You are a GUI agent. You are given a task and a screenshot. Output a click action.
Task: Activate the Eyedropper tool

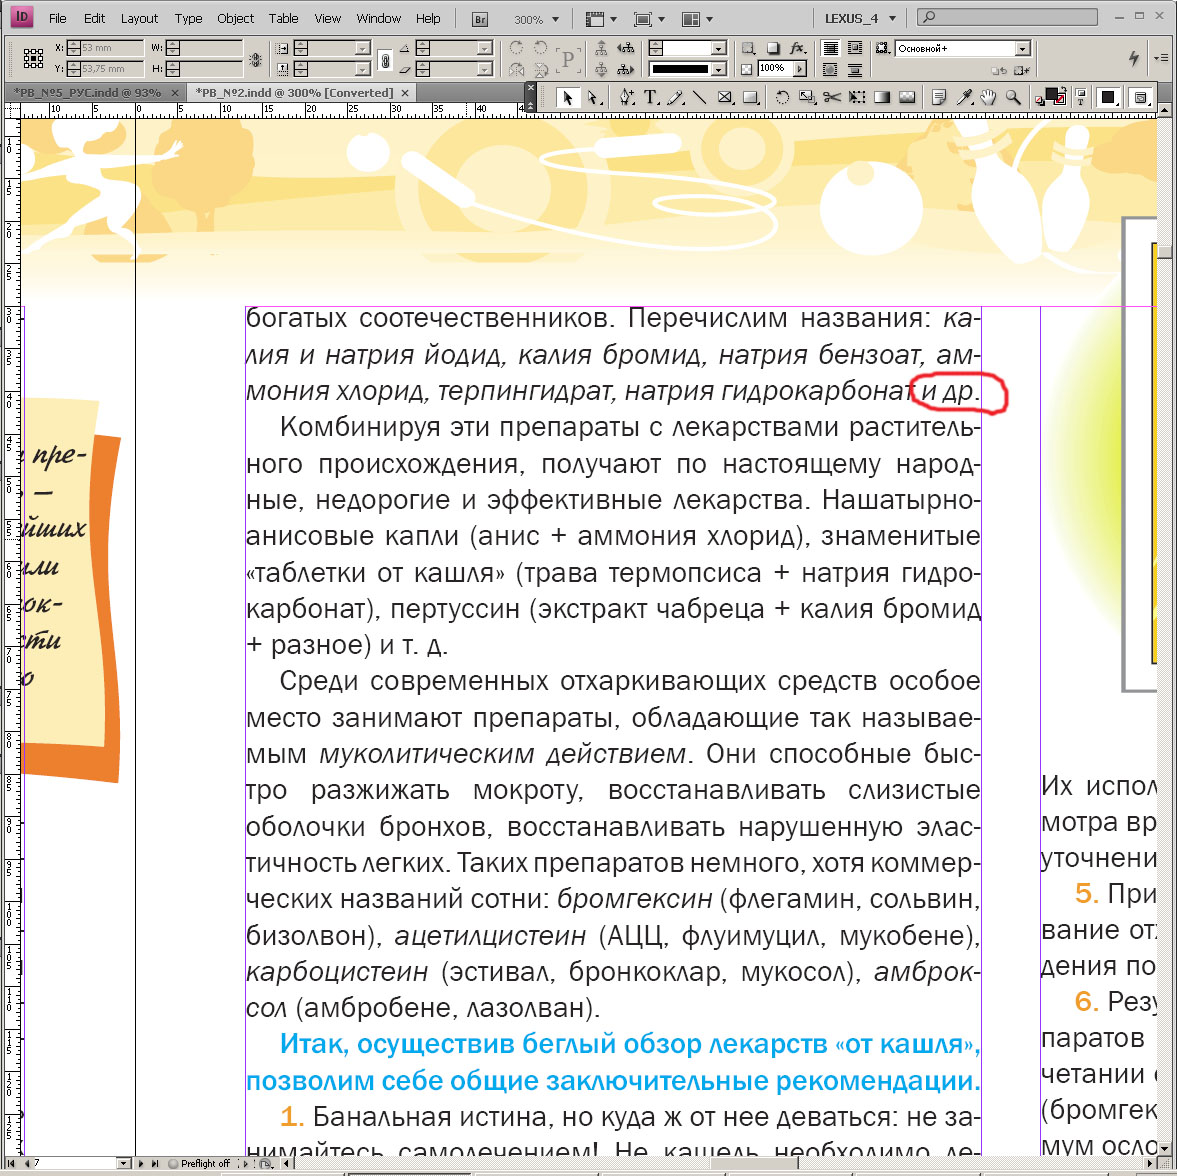click(x=965, y=97)
